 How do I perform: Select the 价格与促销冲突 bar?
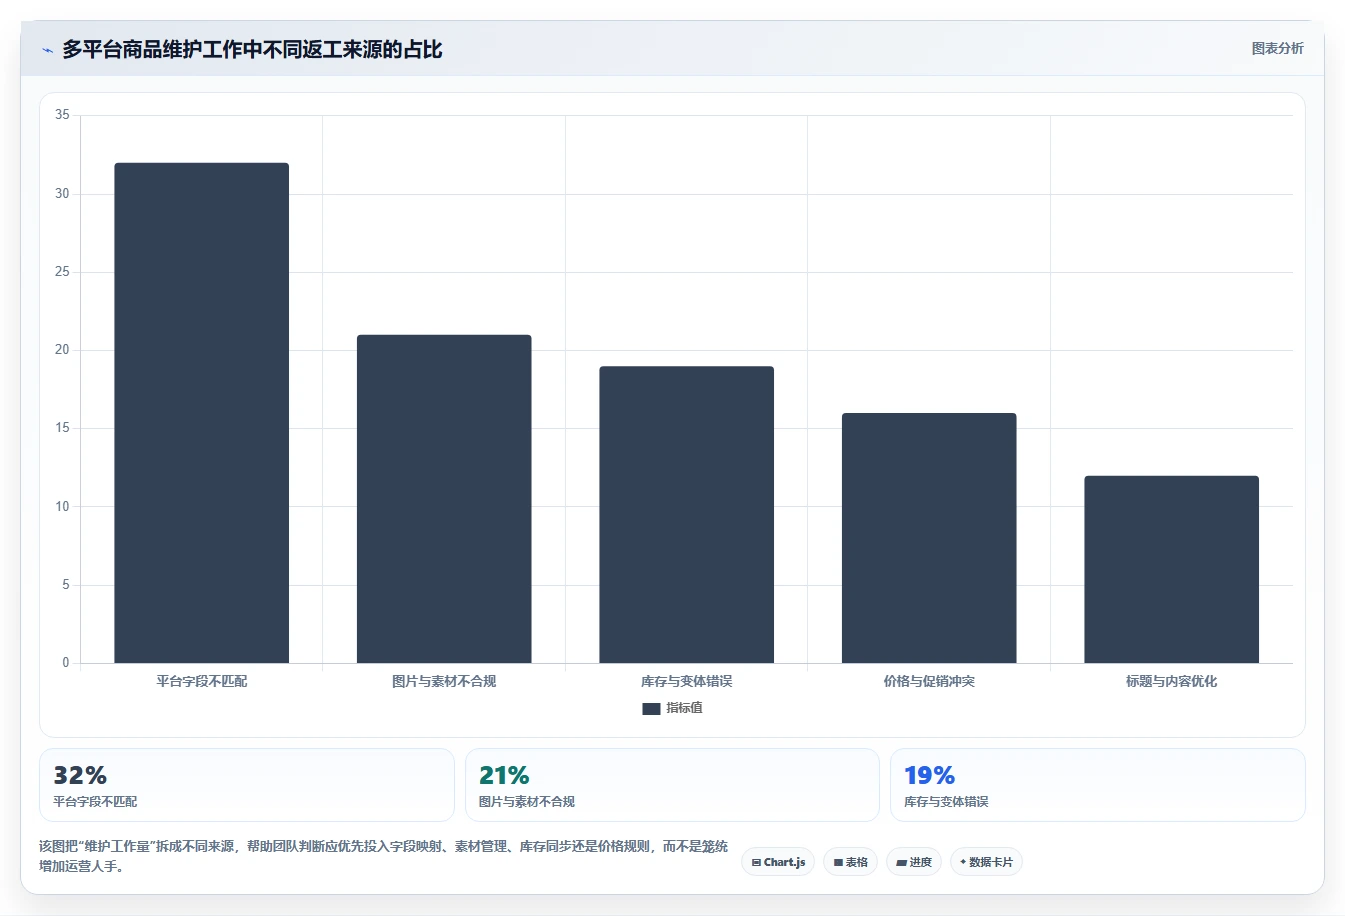point(929,538)
